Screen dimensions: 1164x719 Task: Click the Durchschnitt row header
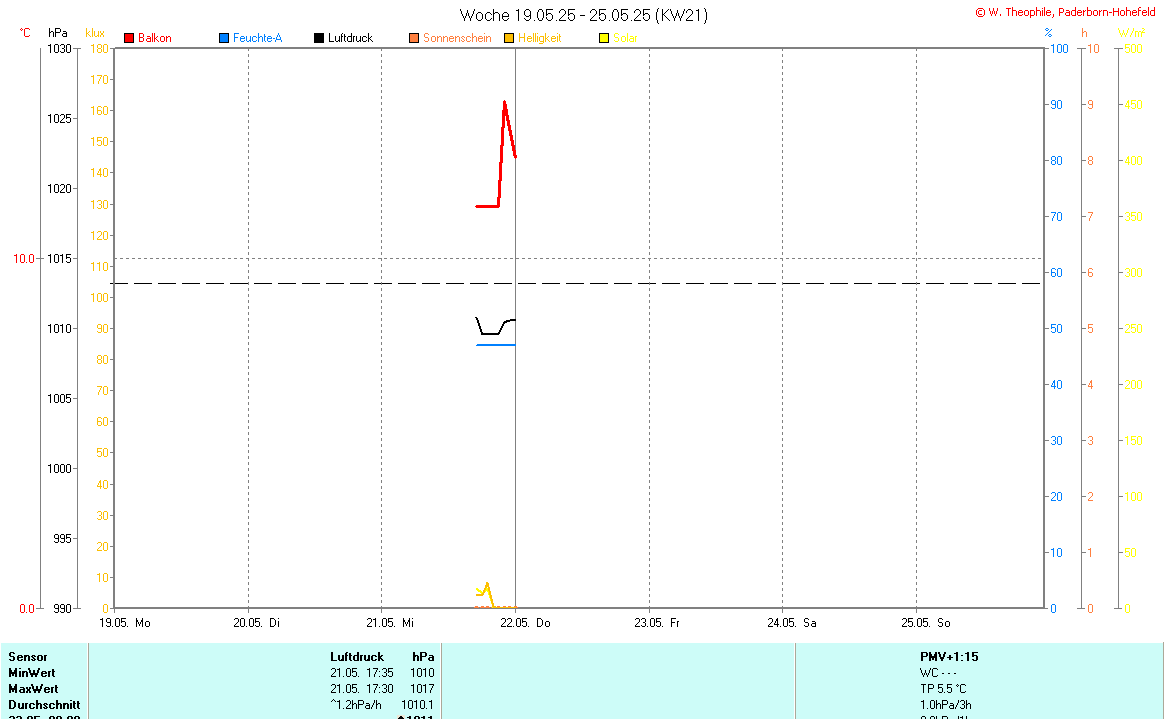(44, 705)
